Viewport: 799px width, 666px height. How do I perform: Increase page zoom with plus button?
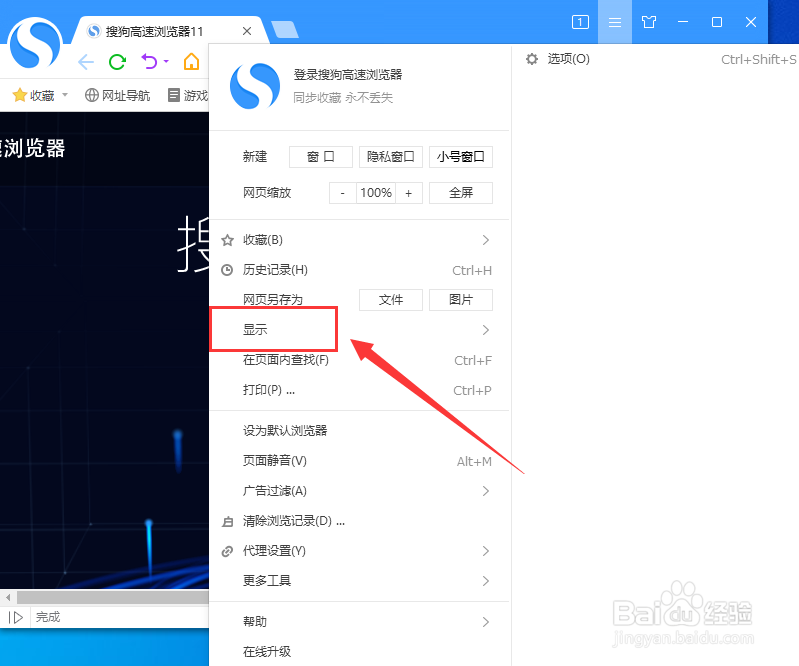pyautogui.click(x=409, y=193)
